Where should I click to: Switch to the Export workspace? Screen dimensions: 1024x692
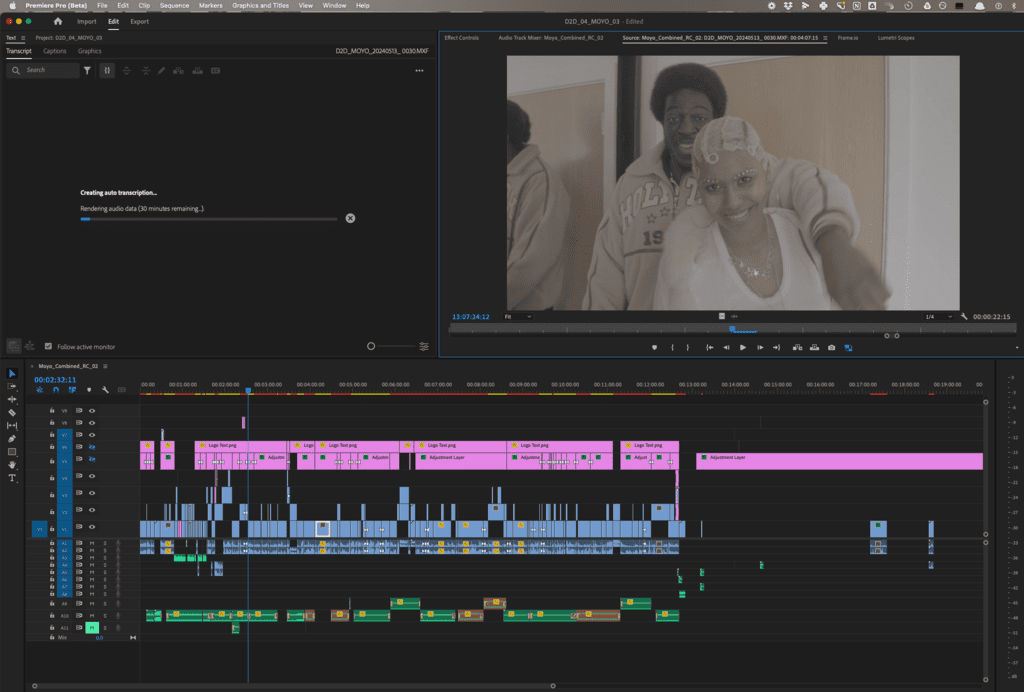tap(139, 21)
